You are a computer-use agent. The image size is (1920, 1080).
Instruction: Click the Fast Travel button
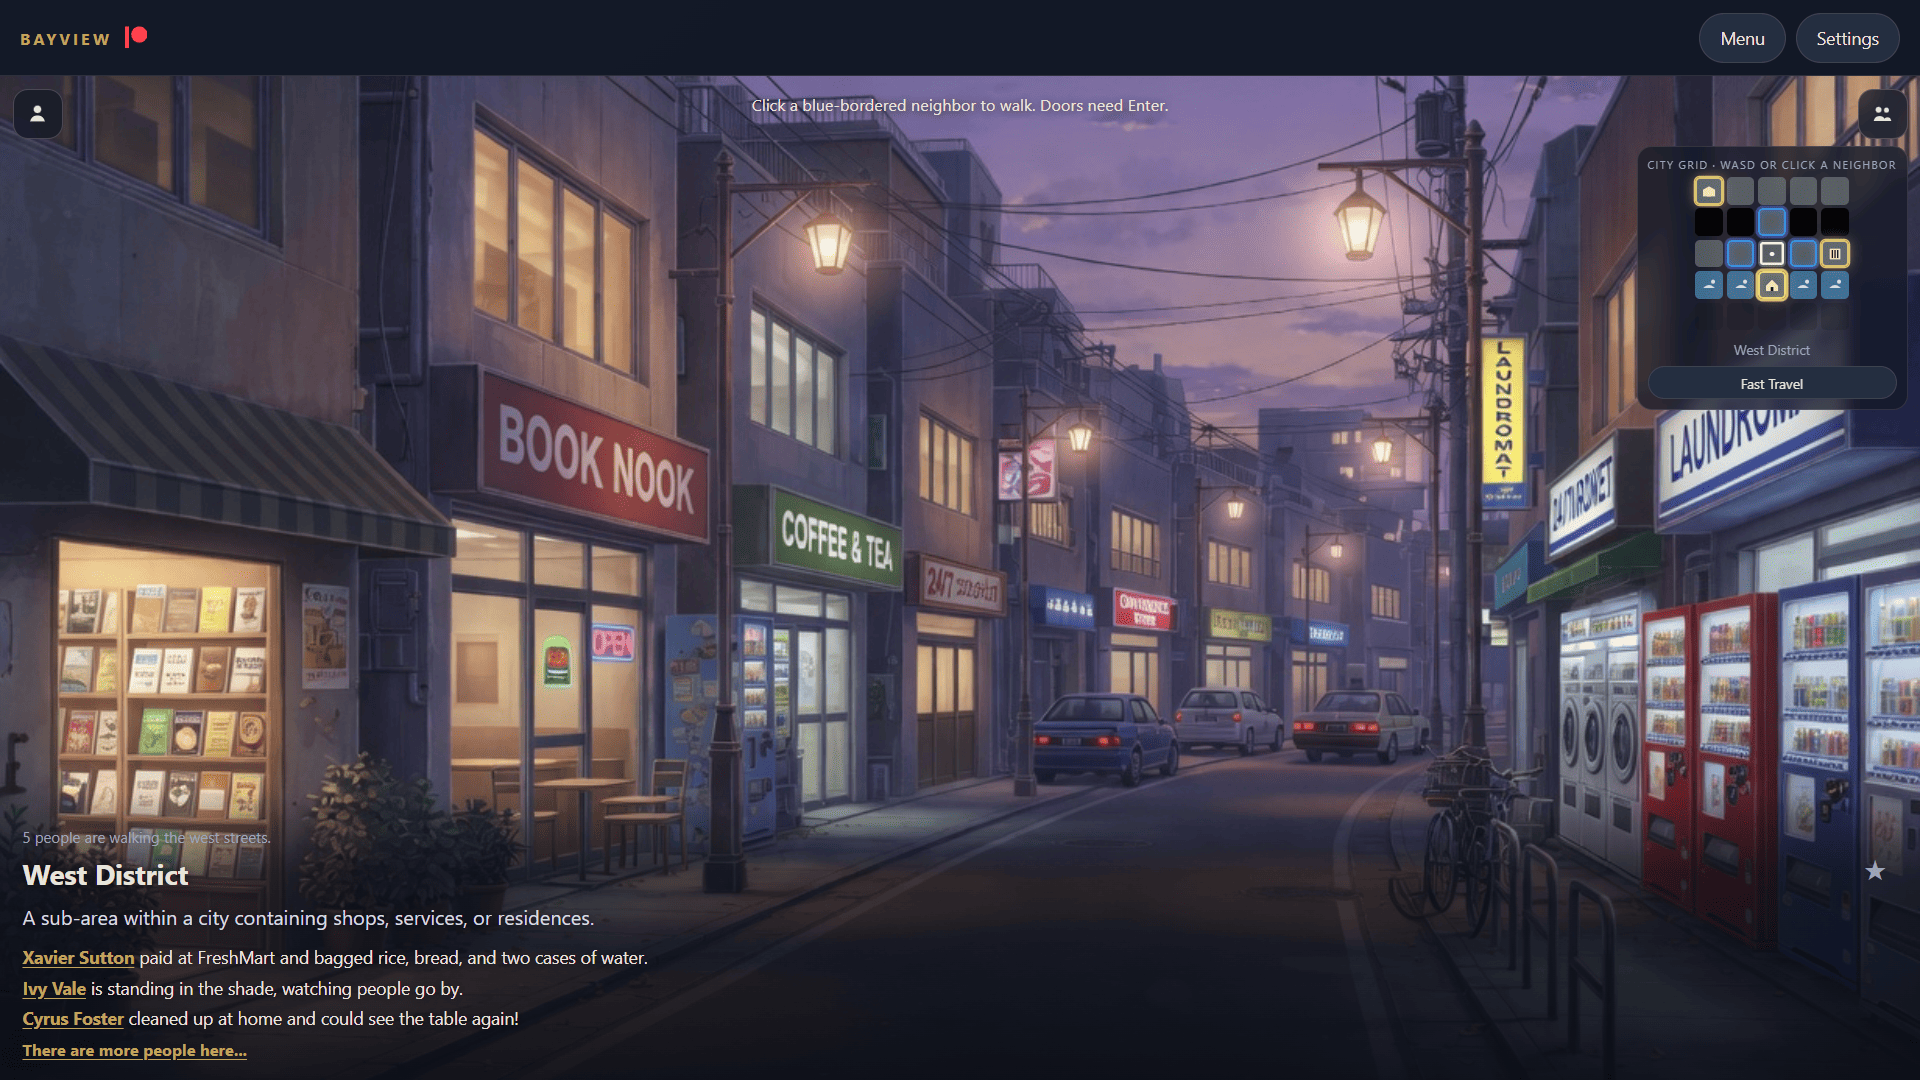[x=1771, y=384]
